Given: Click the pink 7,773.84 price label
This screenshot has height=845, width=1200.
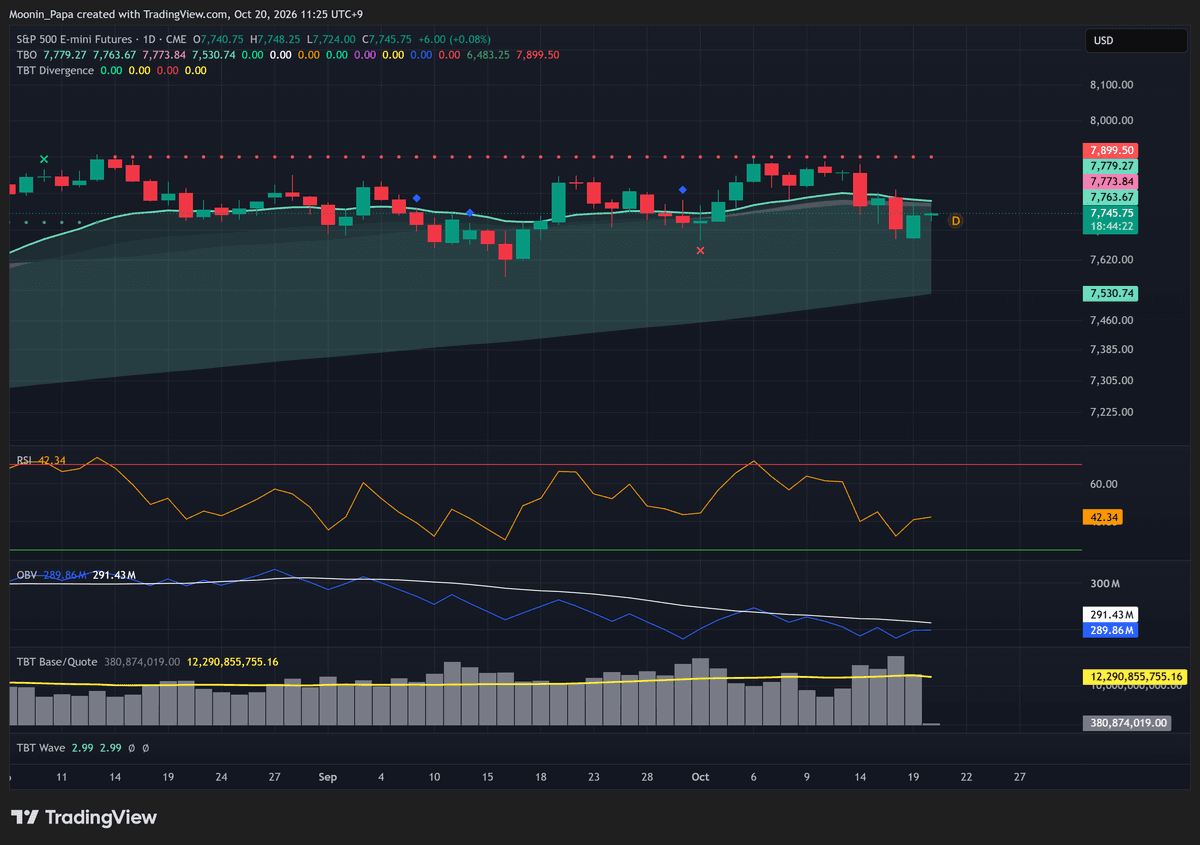Looking at the screenshot, I should pos(1111,182).
